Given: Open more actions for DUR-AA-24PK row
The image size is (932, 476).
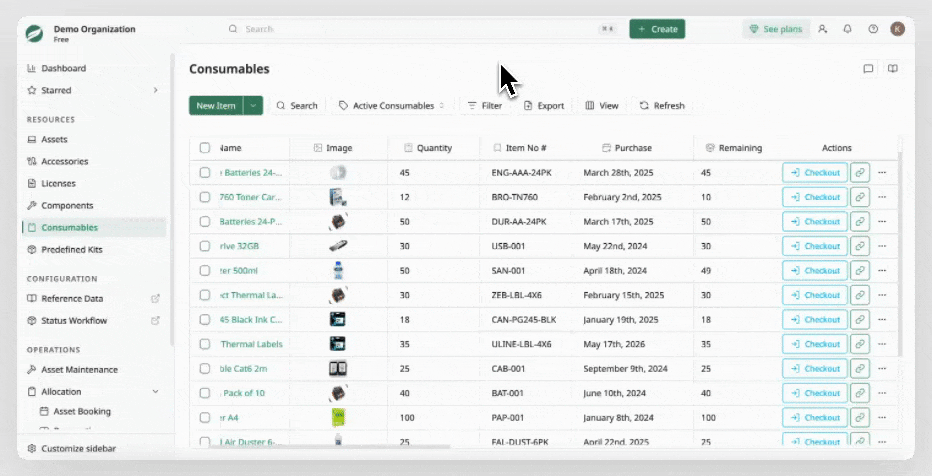Looking at the screenshot, I should click(x=882, y=221).
